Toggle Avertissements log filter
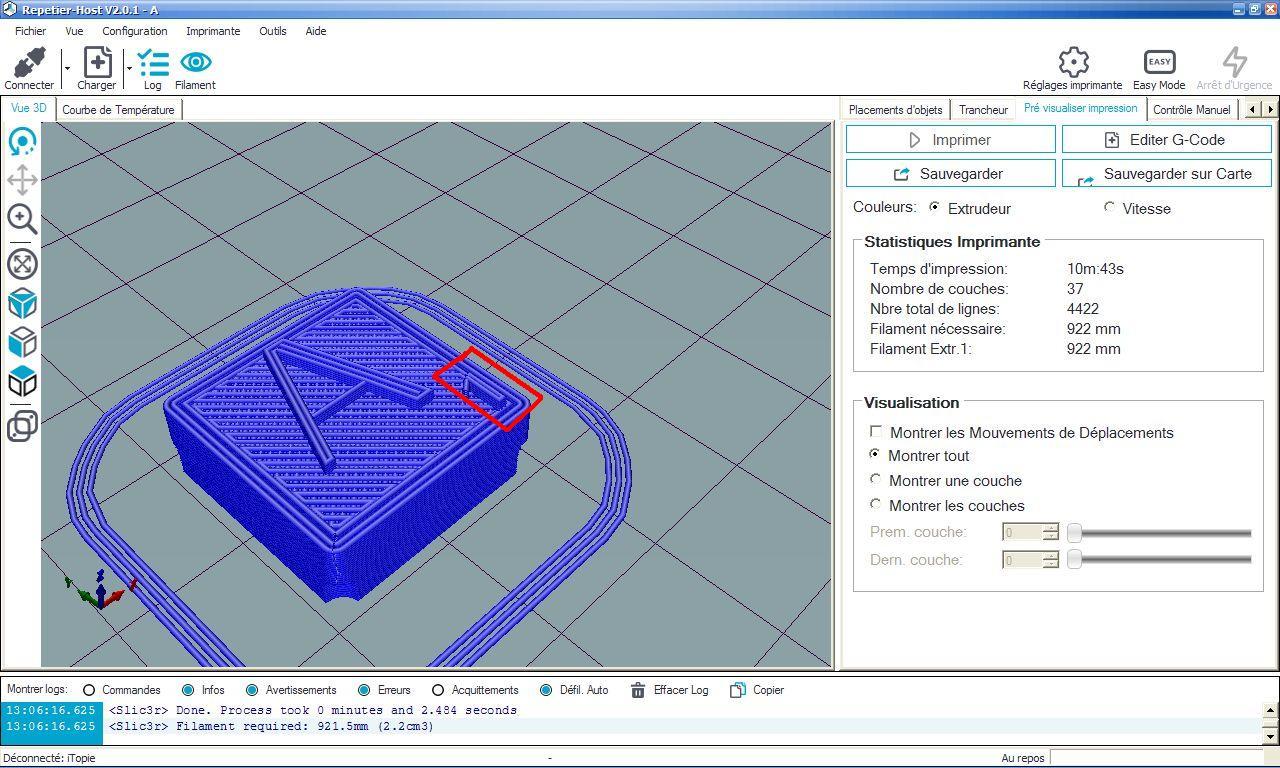 (252, 690)
